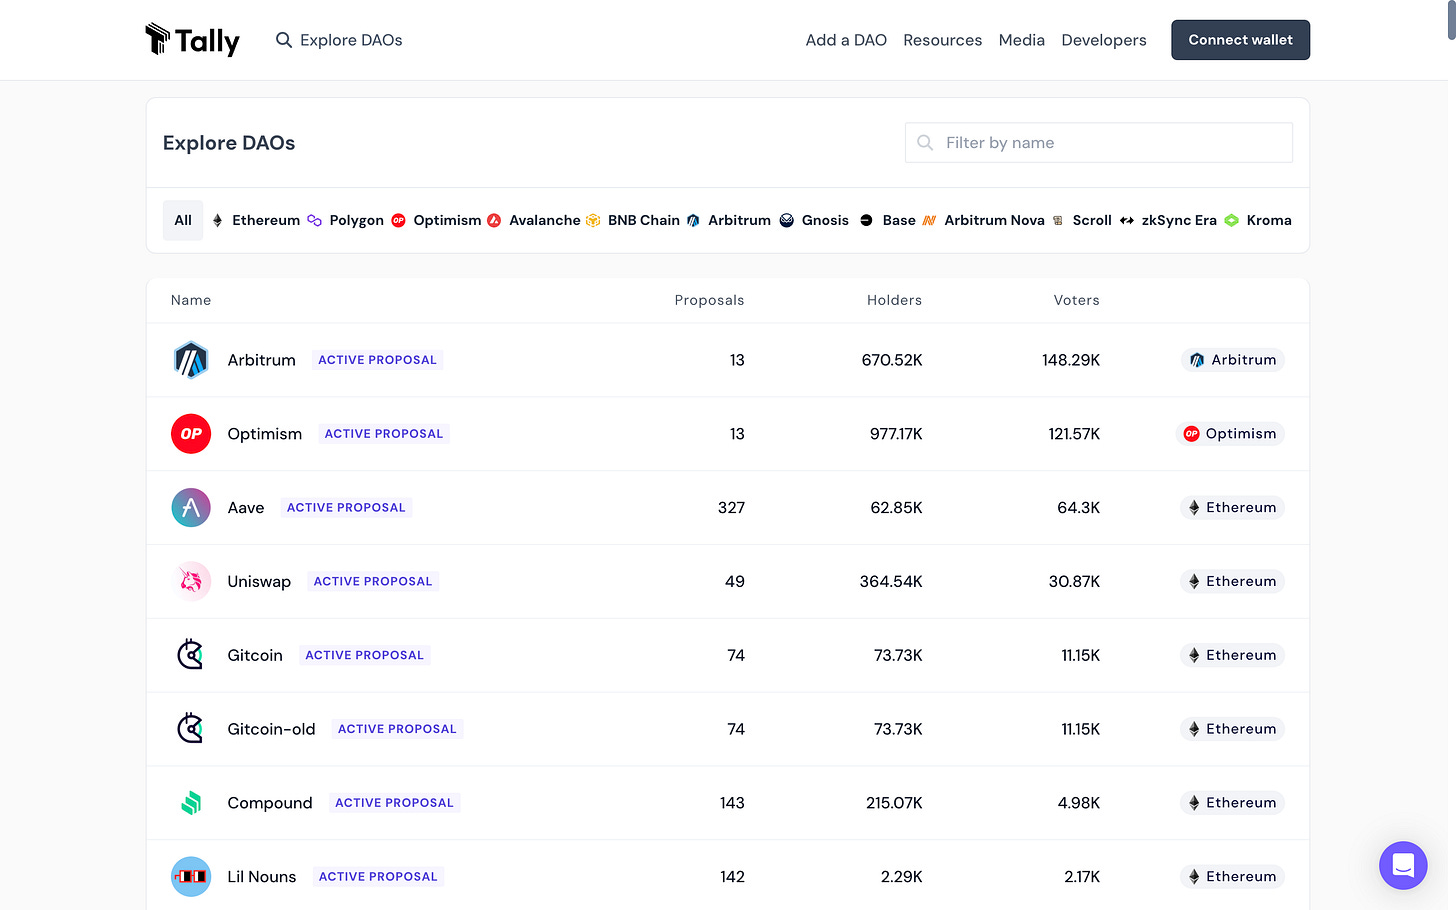Click the zkSync Era arrows icon
The width and height of the screenshot is (1456, 910).
tap(1127, 220)
